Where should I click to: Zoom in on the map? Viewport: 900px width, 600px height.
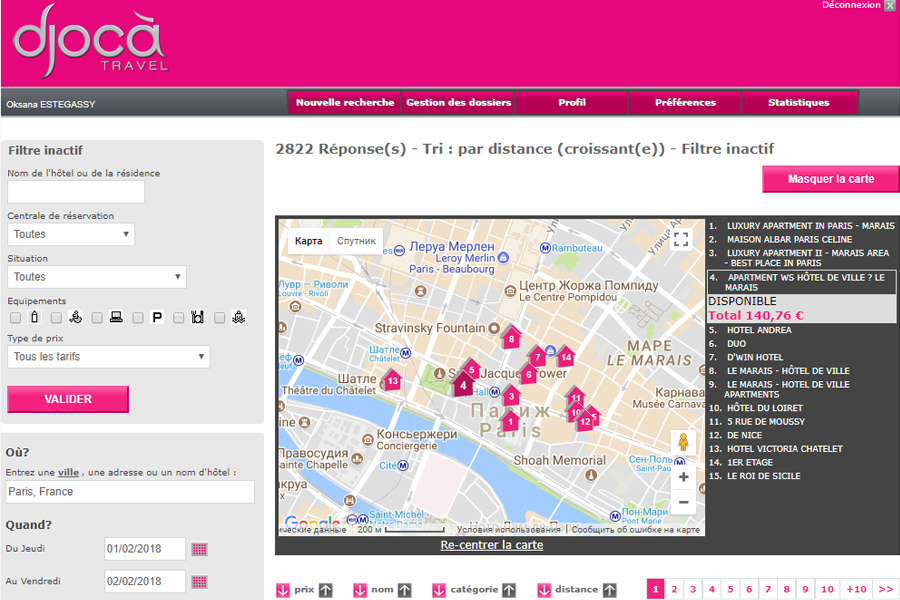tap(683, 477)
